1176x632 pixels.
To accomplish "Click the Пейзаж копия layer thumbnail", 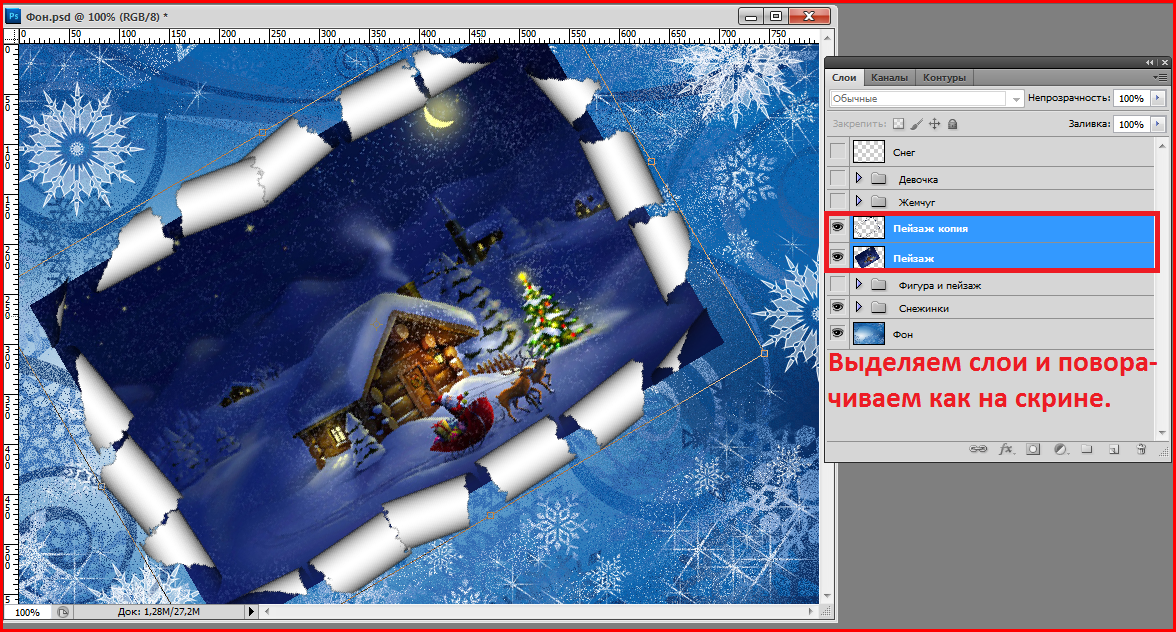I will coord(868,228).
